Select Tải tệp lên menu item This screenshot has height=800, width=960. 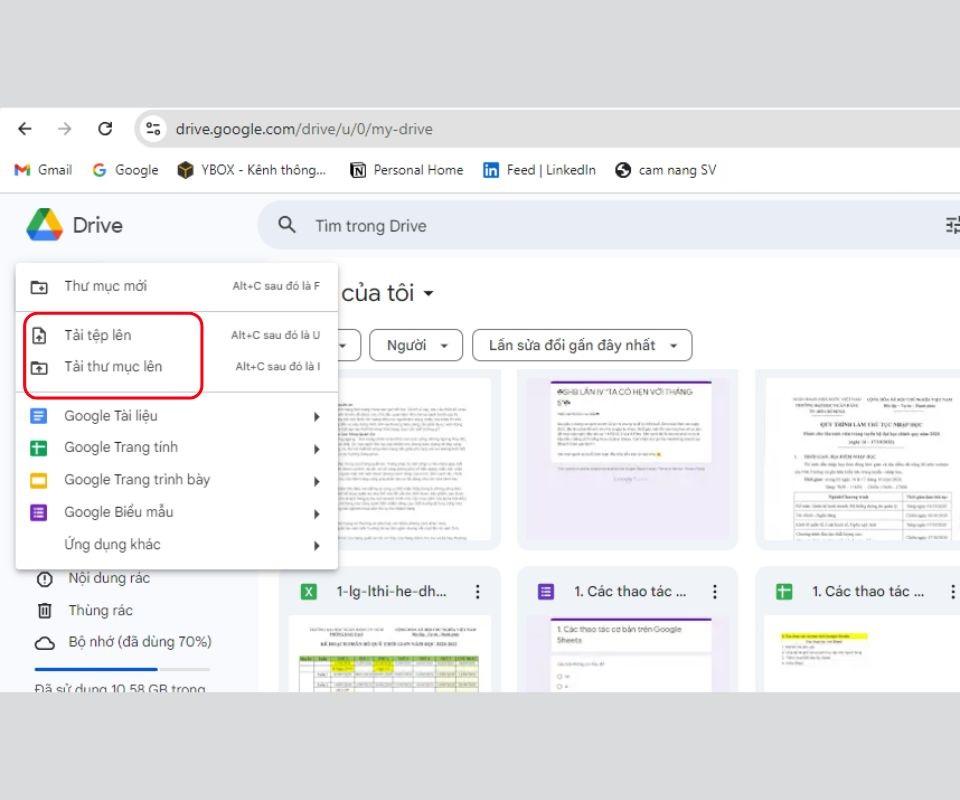click(98, 335)
